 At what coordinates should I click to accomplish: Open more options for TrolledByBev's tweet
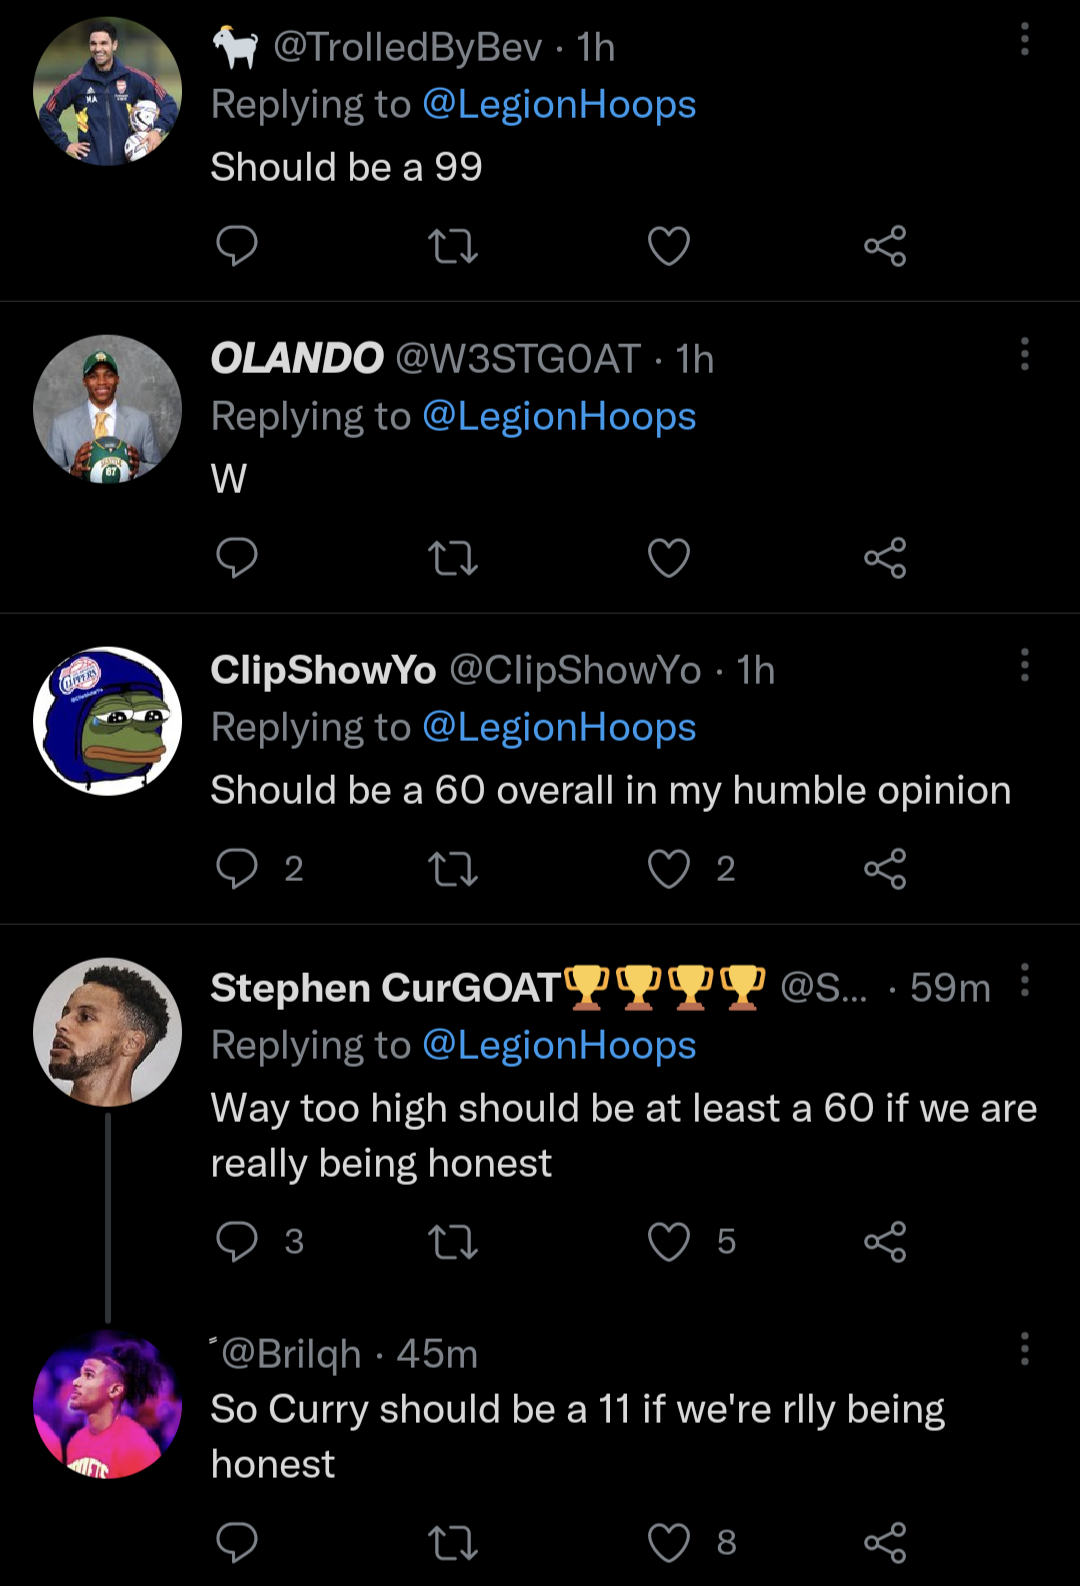point(1024,40)
